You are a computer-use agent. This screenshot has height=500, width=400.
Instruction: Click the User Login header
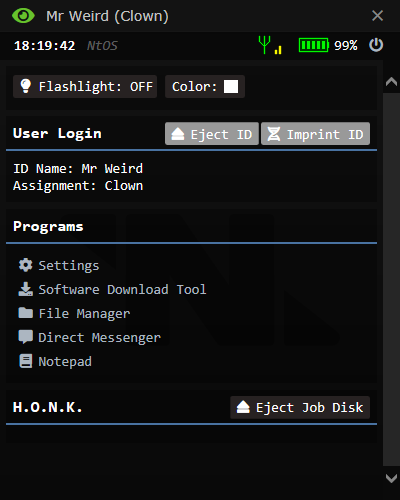pos(57,134)
